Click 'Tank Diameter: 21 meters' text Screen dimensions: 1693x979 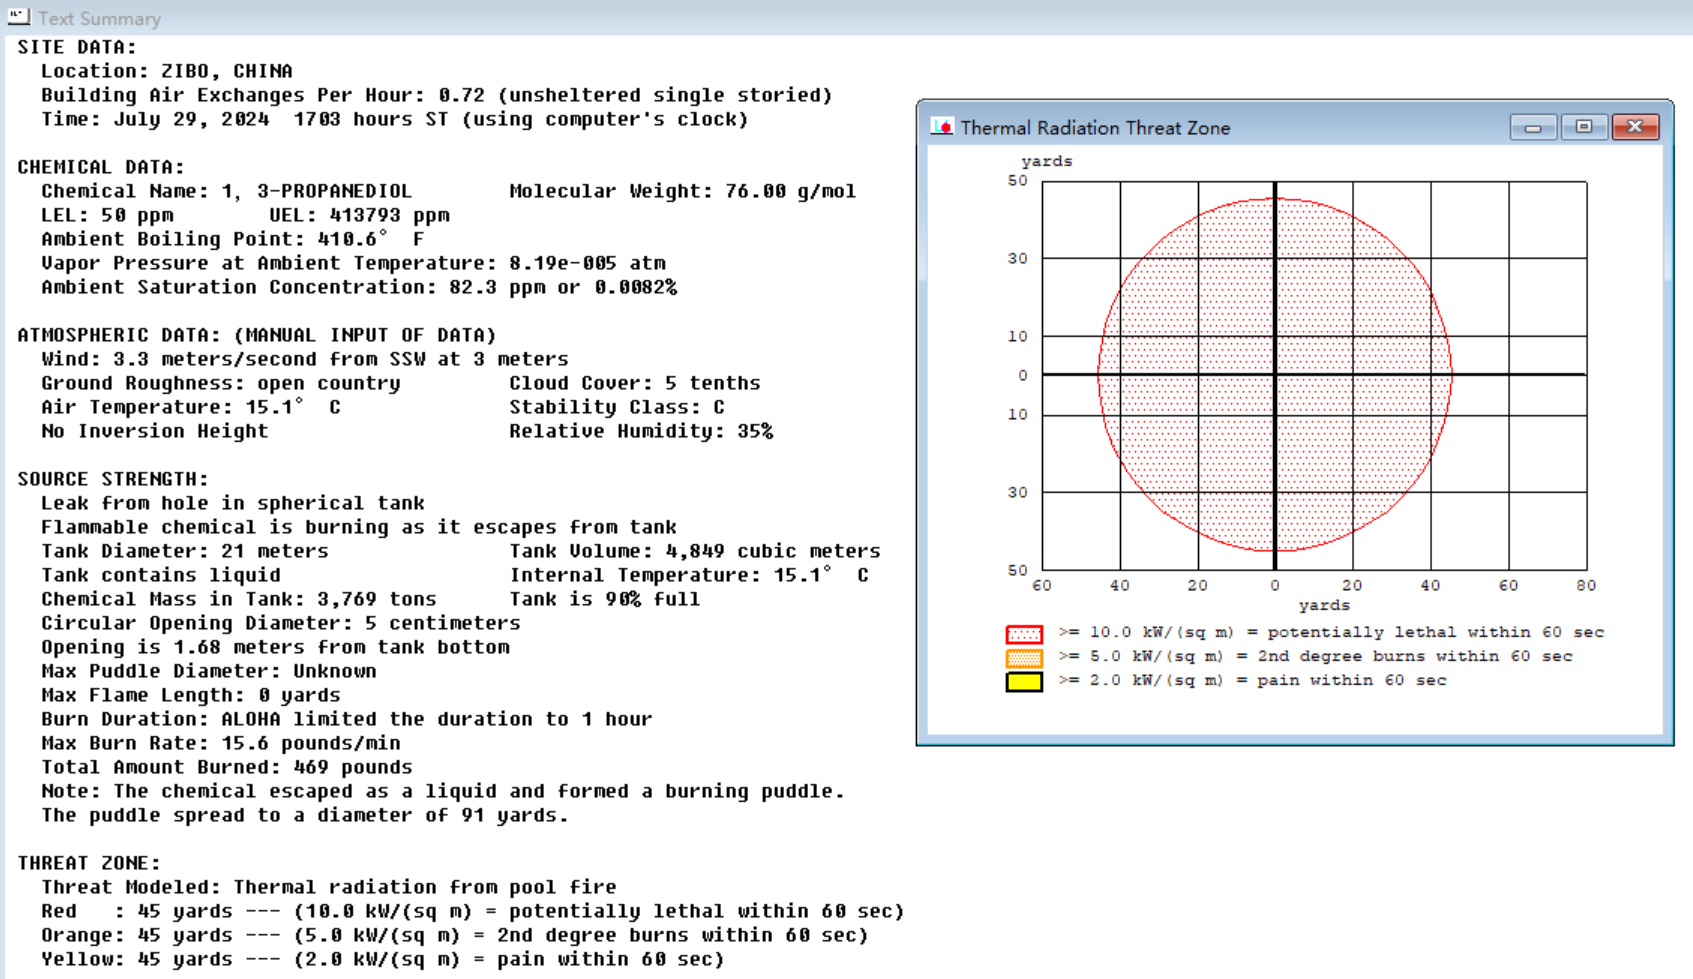[x=185, y=551]
